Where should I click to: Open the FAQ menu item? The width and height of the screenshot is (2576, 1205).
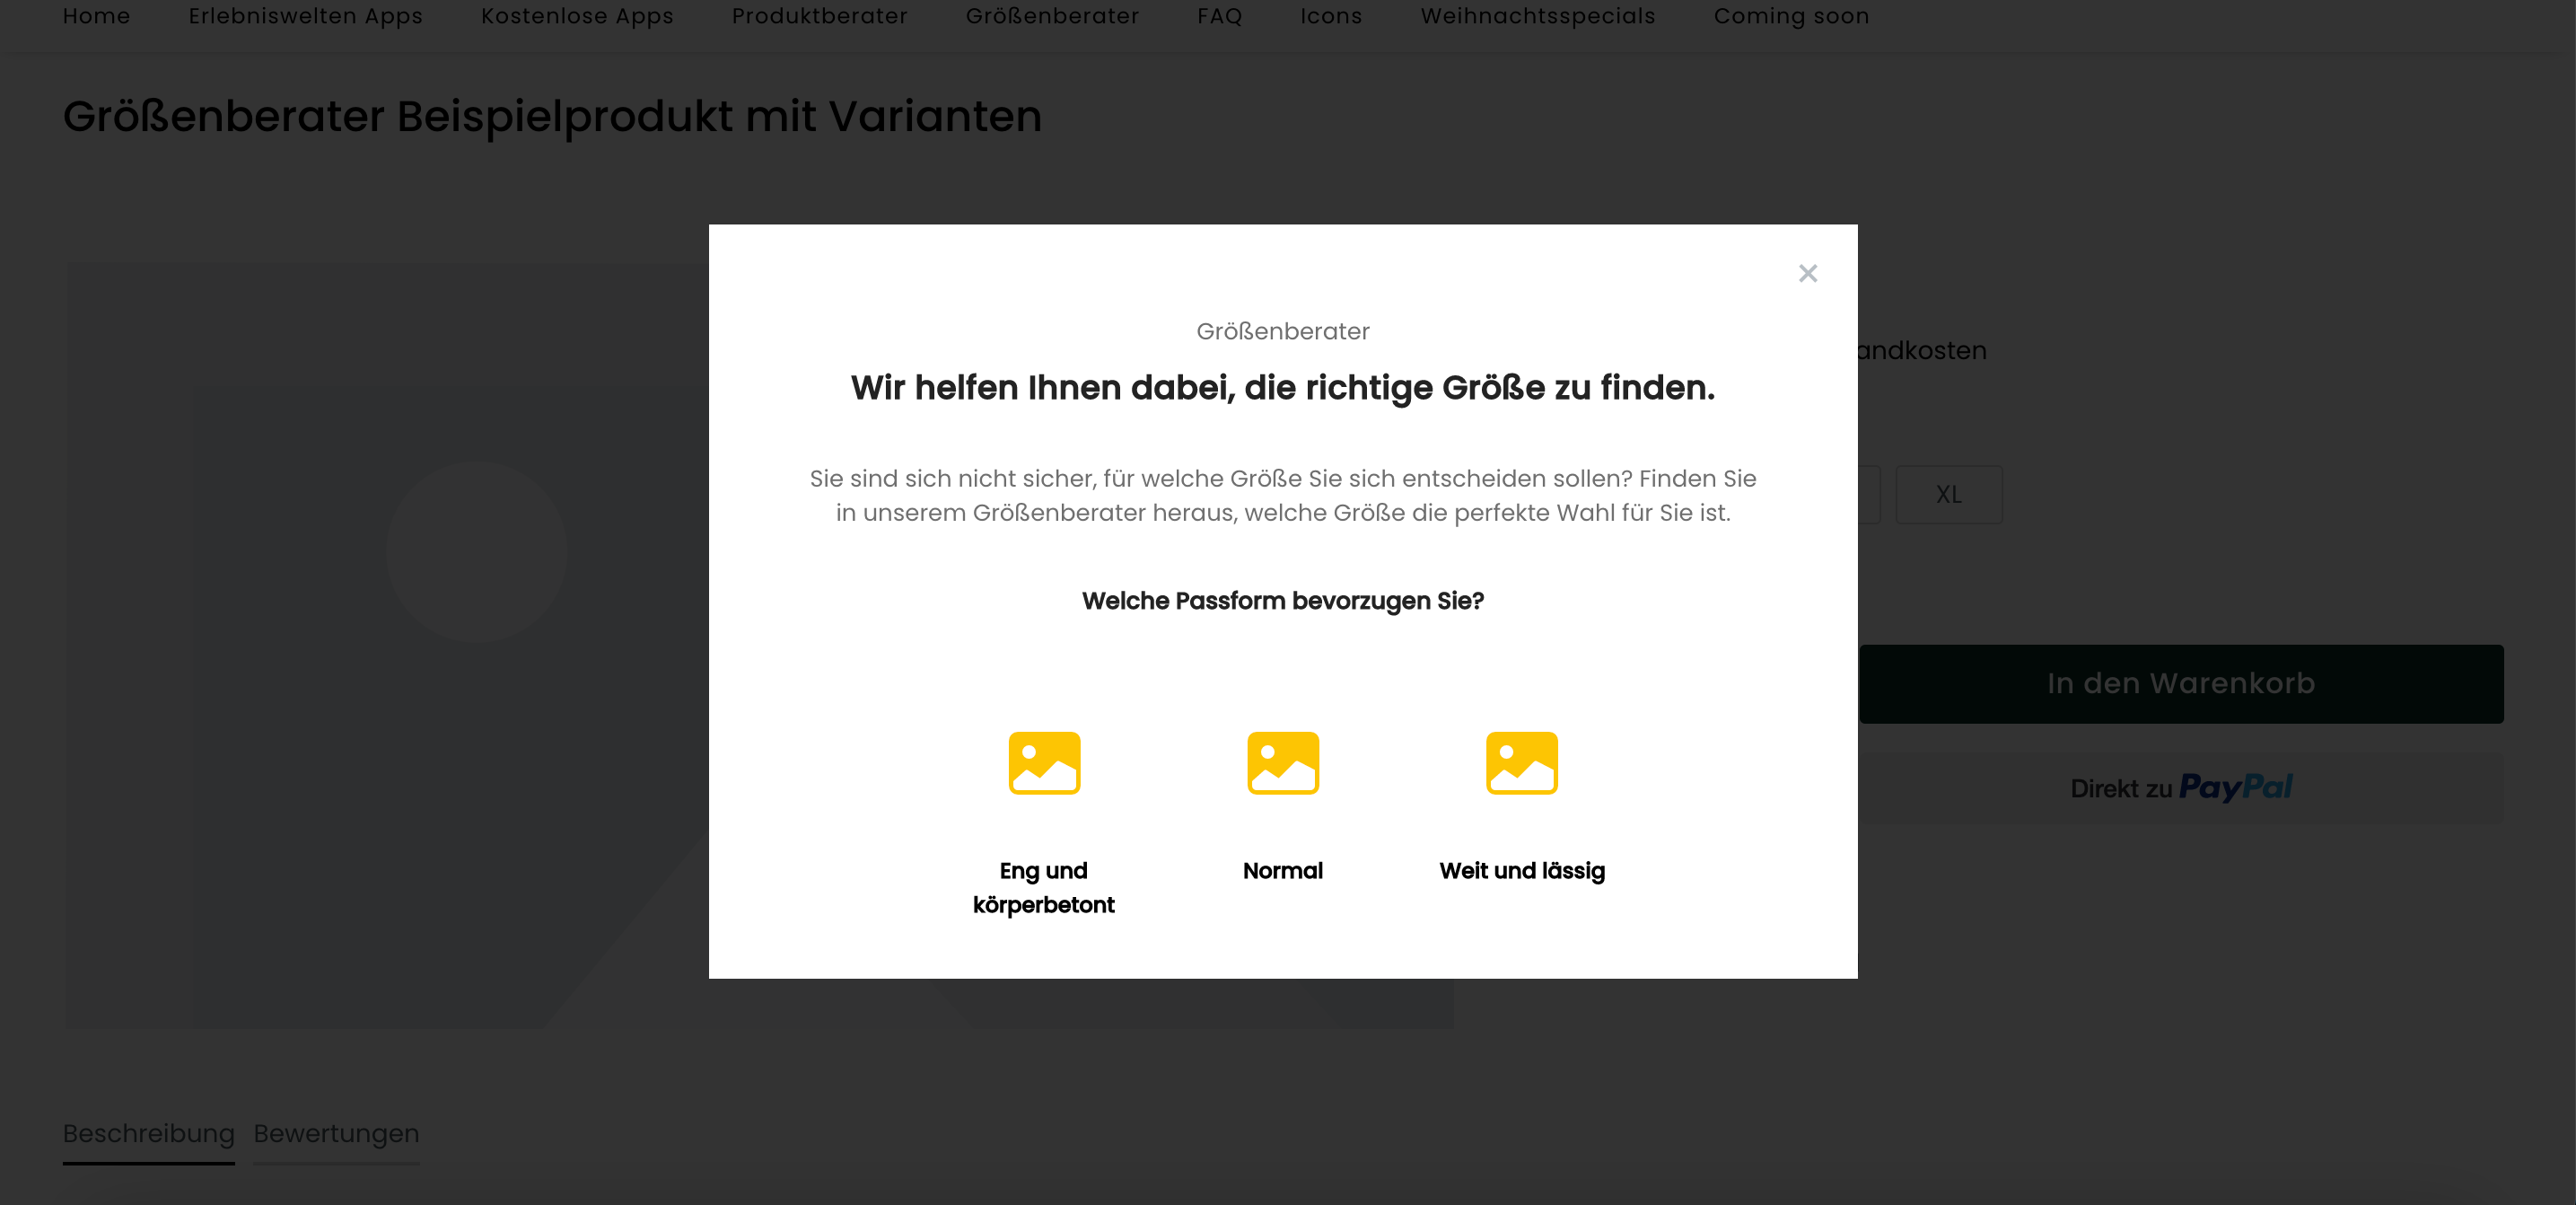tap(1220, 16)
